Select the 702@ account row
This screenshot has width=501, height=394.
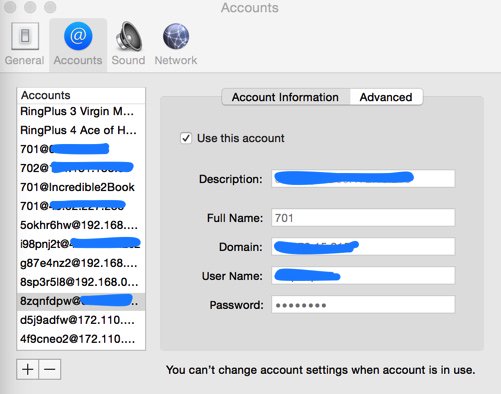[81, 168]
